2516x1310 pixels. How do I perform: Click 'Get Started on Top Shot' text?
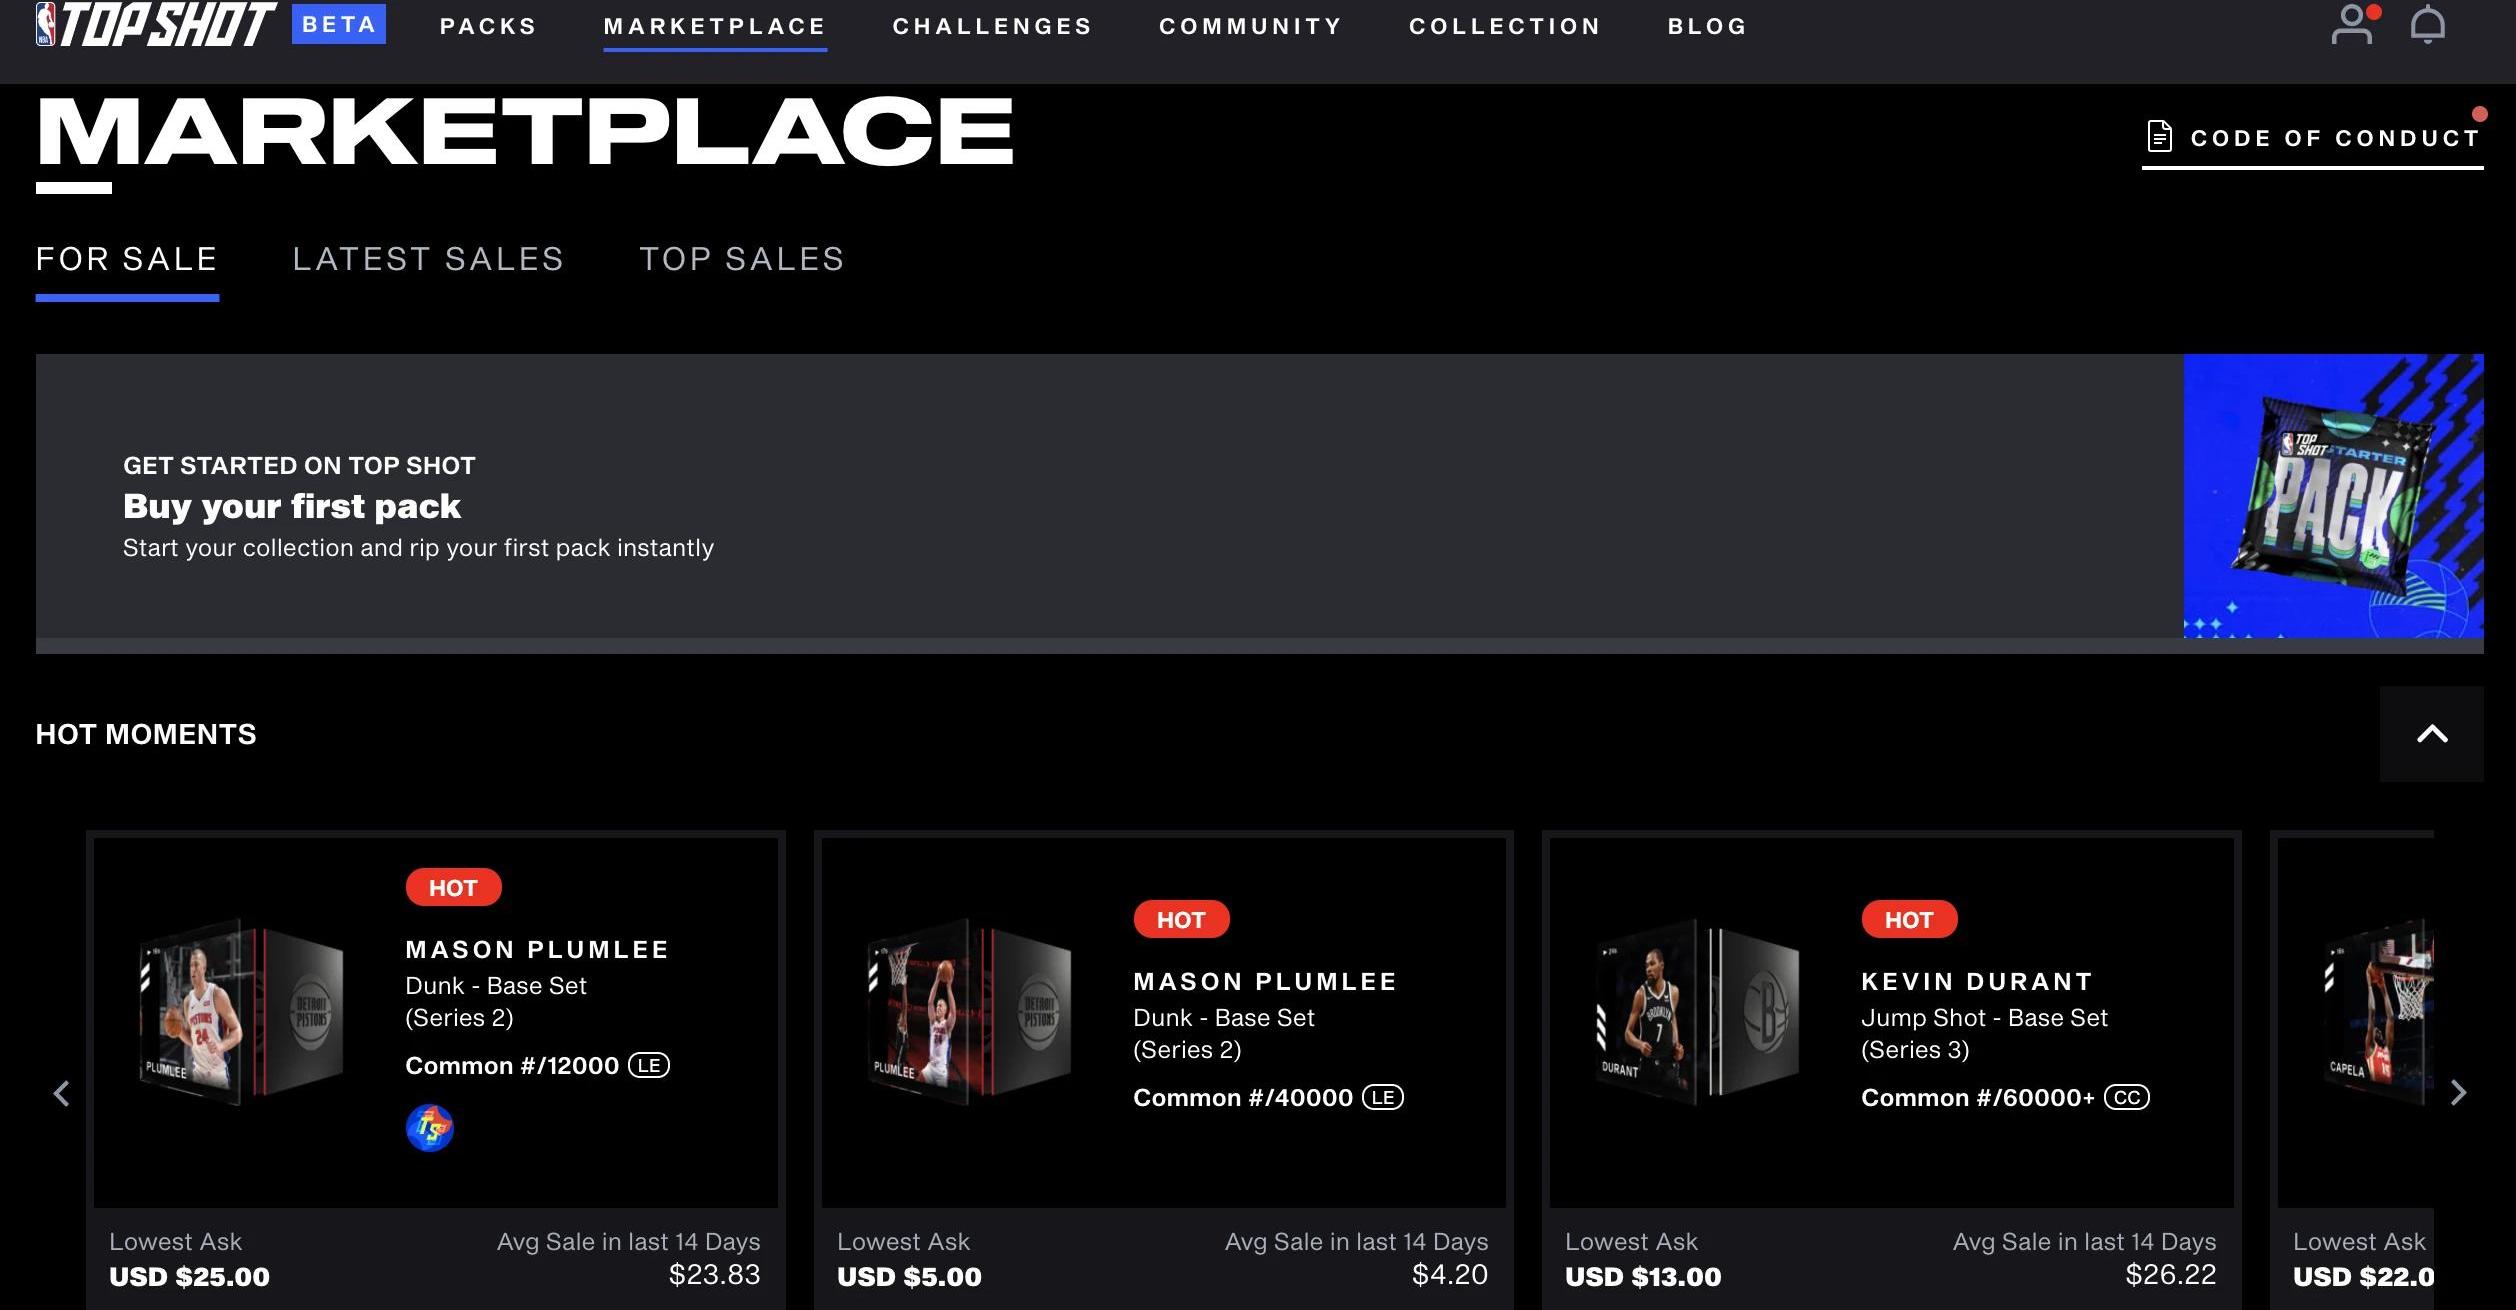[299, 466]
